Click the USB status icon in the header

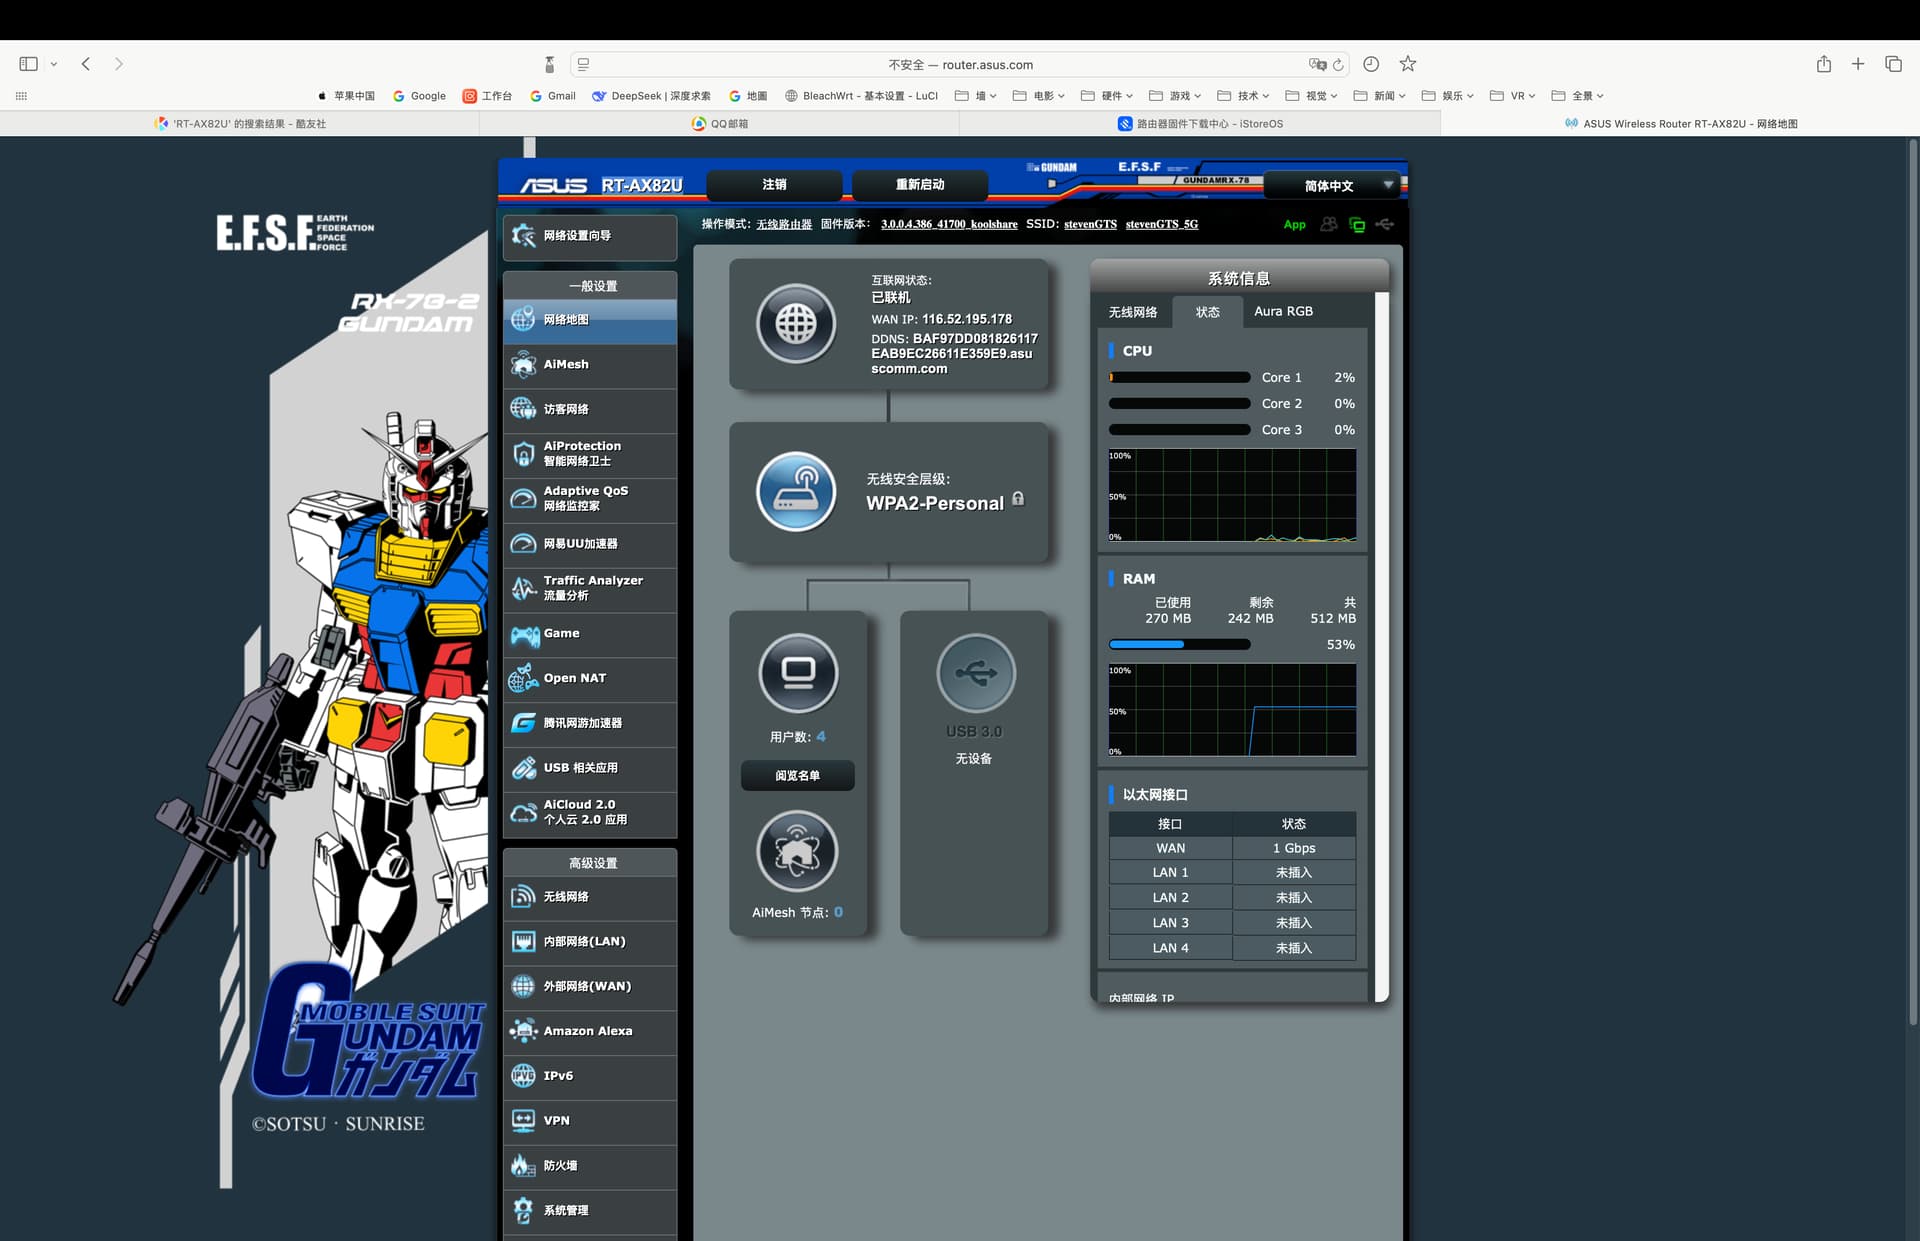coord(1385,224)
